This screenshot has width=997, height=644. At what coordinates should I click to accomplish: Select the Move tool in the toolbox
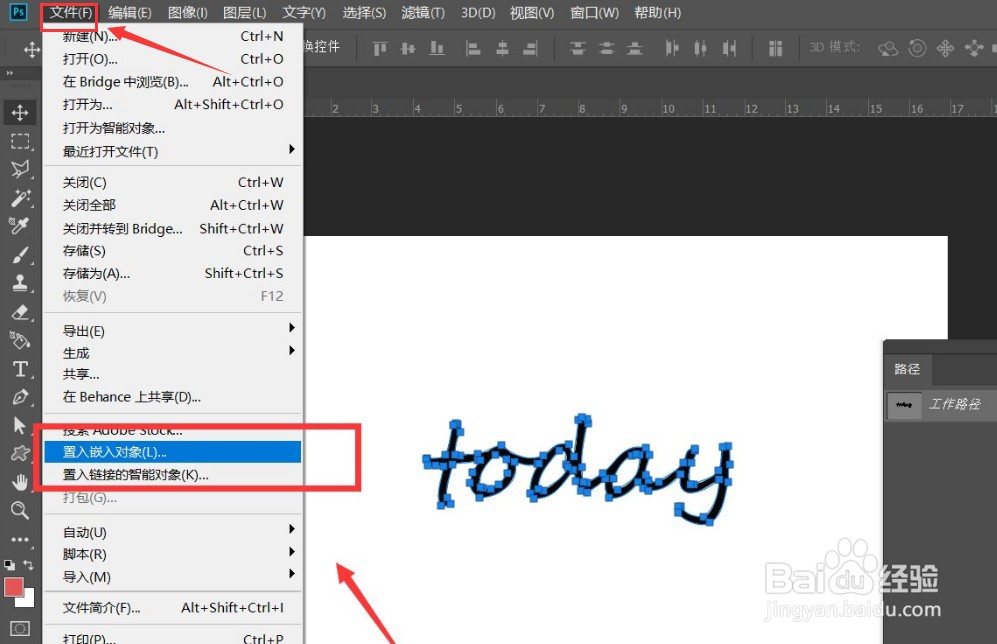pyautogui.click(x=20, y=113)
